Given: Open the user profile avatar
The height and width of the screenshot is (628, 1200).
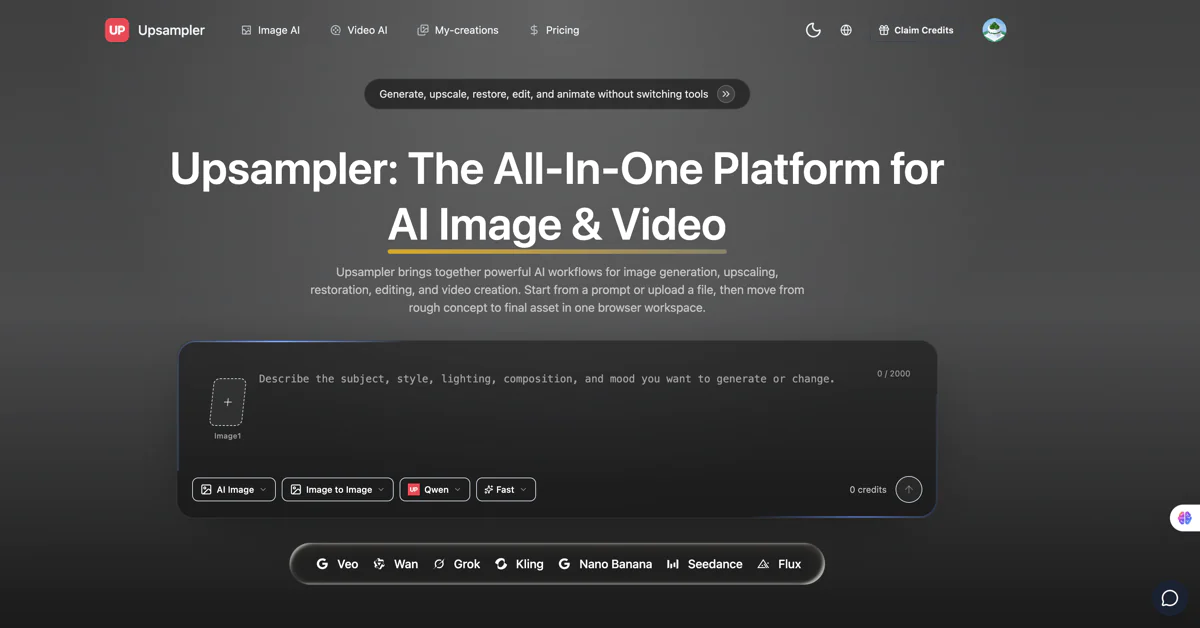Looking at the screenshot, I should click(x=994, y=30).
